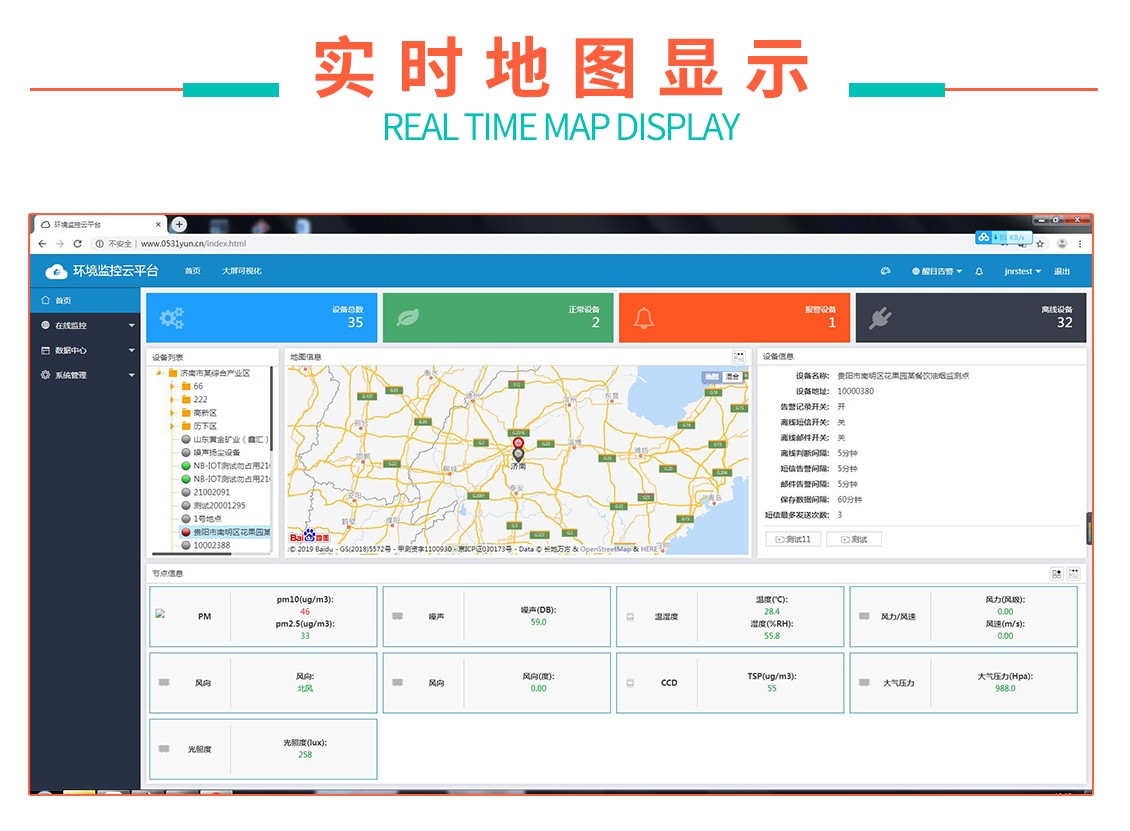
Task: Click 退出 to log out
Action: pyautogui.click(x=1062, y=271)
